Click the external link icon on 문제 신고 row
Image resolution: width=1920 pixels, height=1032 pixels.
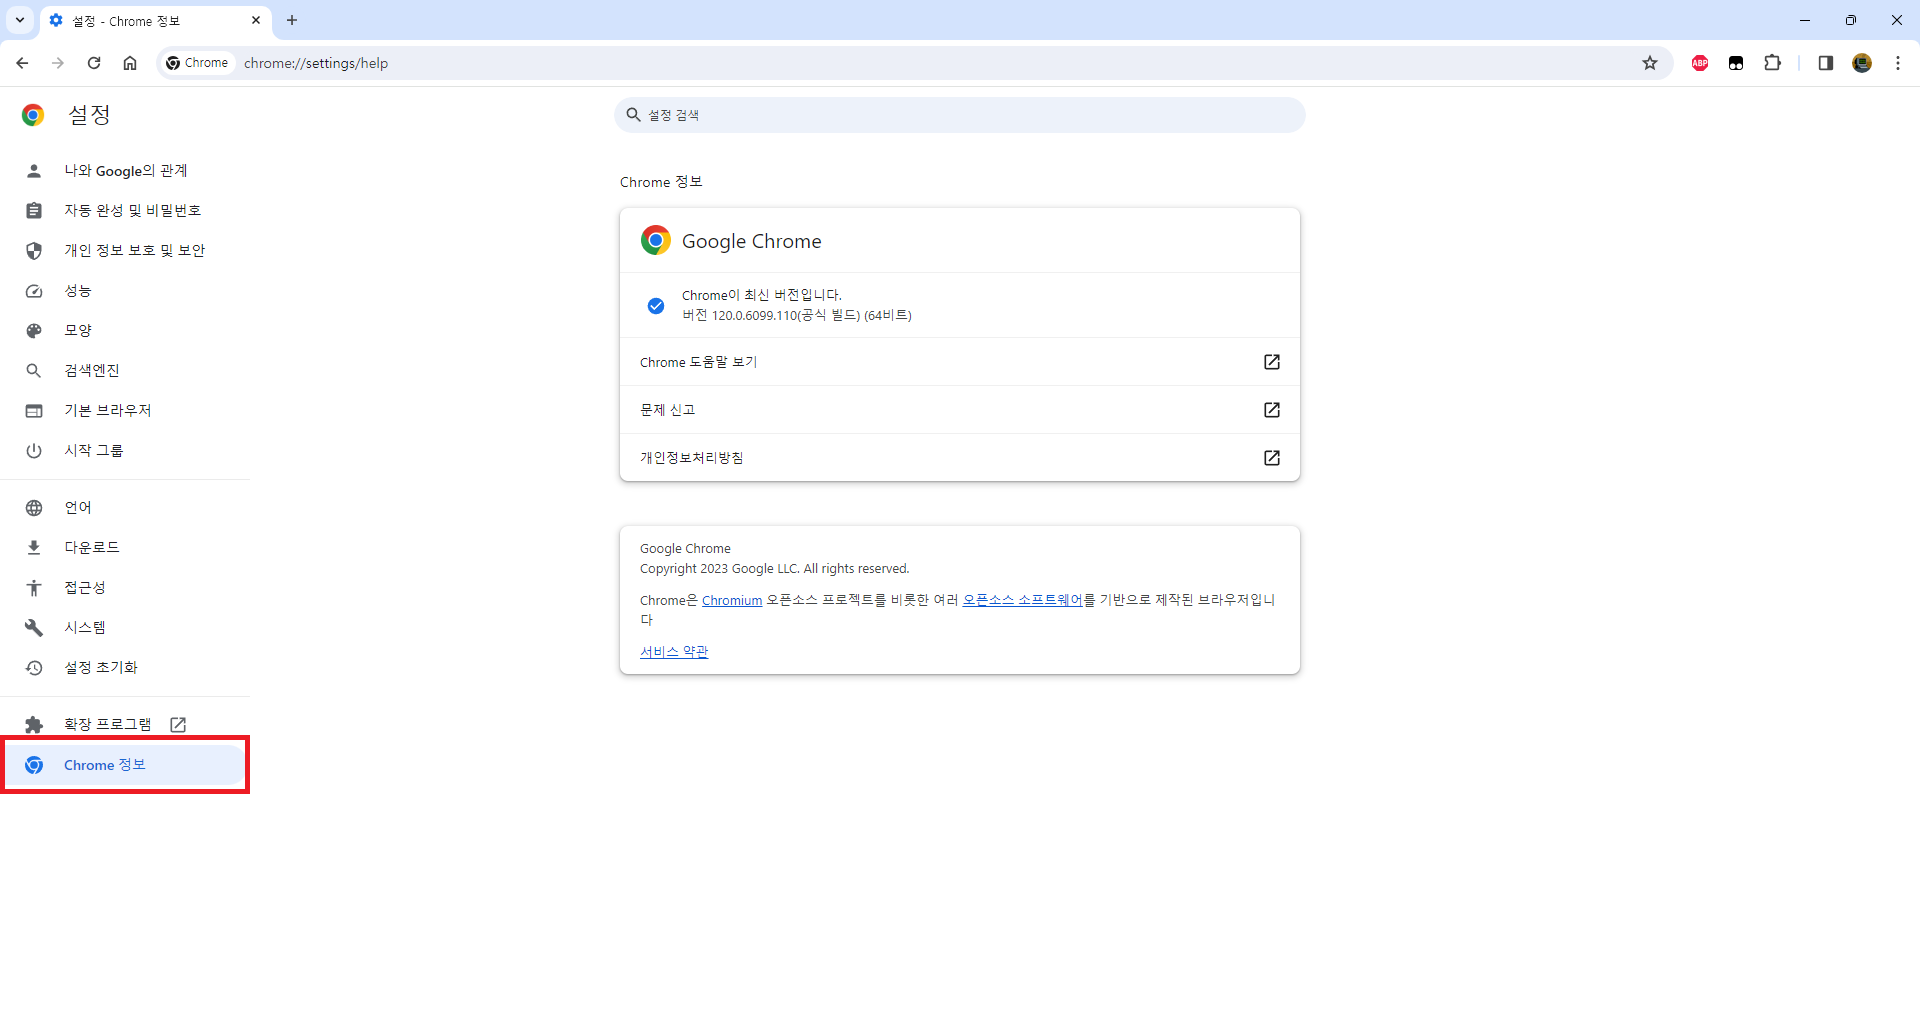point(1272,410)
